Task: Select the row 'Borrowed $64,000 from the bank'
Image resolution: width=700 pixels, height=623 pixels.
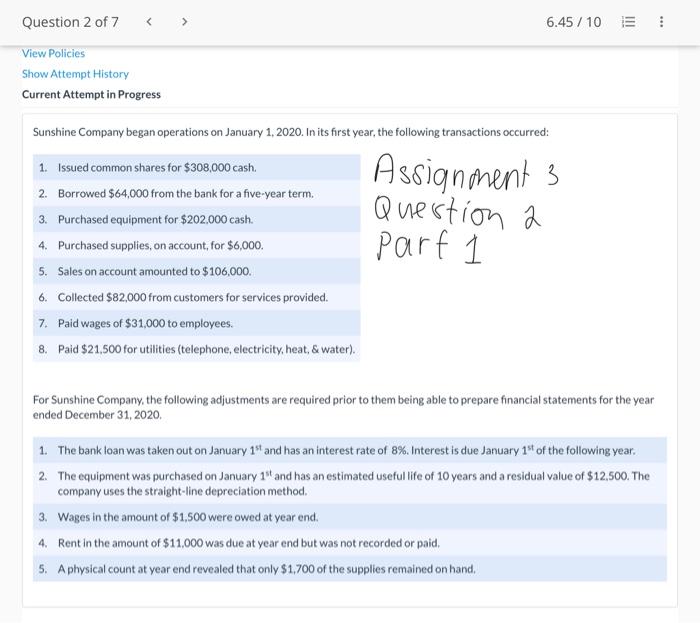Action: (196, 193)
